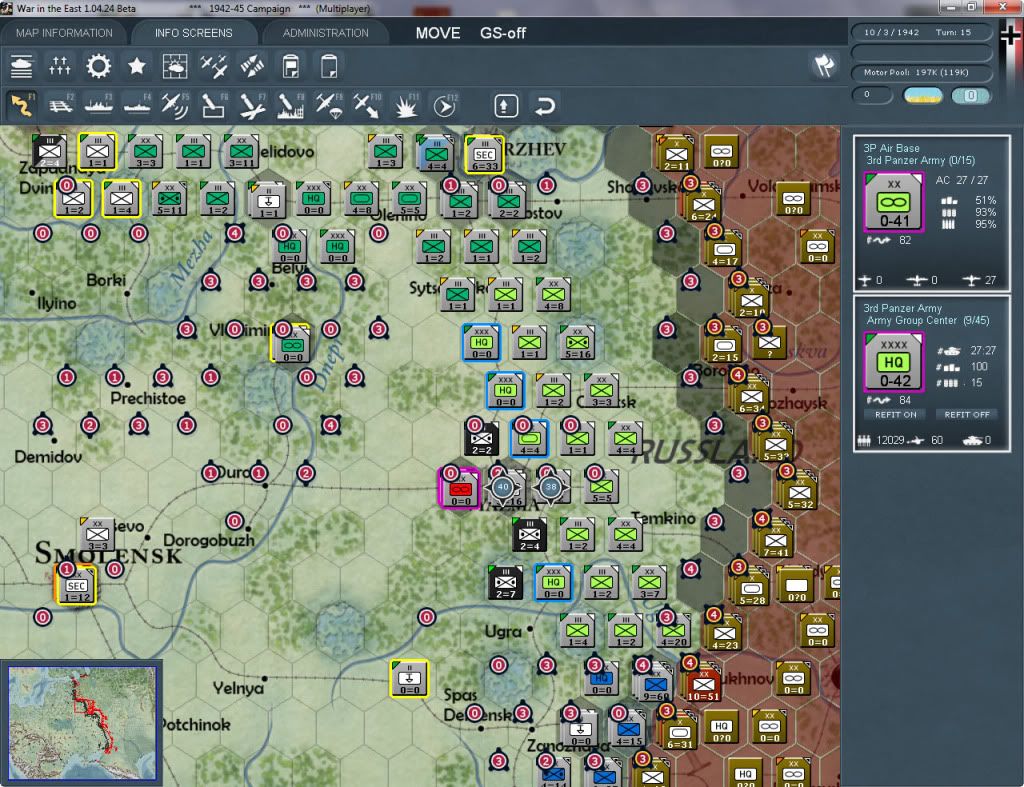This screenshot has height=787, width=1024.
Task: Activate F11 explosion mode icon
Action: (406, 106)
